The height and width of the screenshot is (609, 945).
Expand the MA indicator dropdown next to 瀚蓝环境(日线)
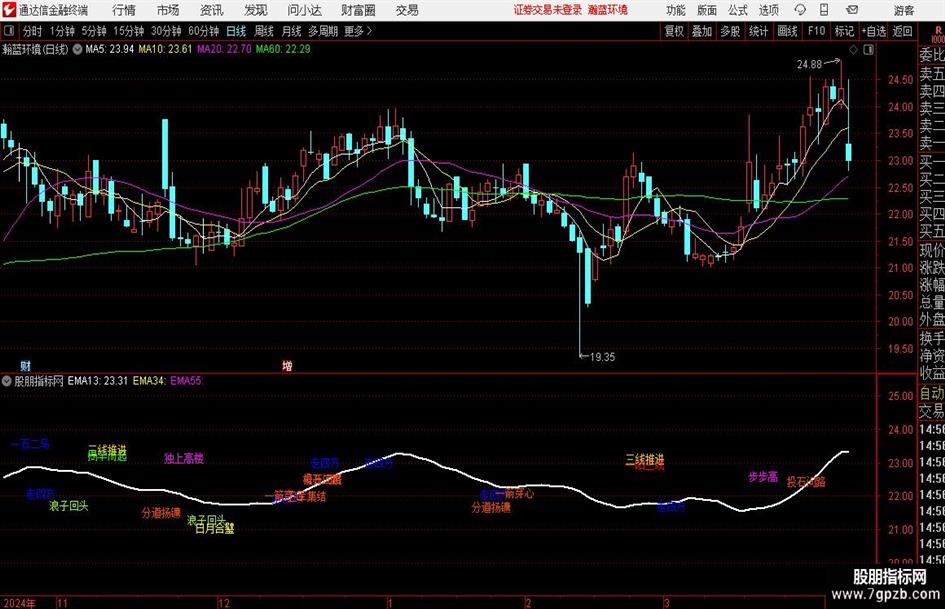(77, 49)
